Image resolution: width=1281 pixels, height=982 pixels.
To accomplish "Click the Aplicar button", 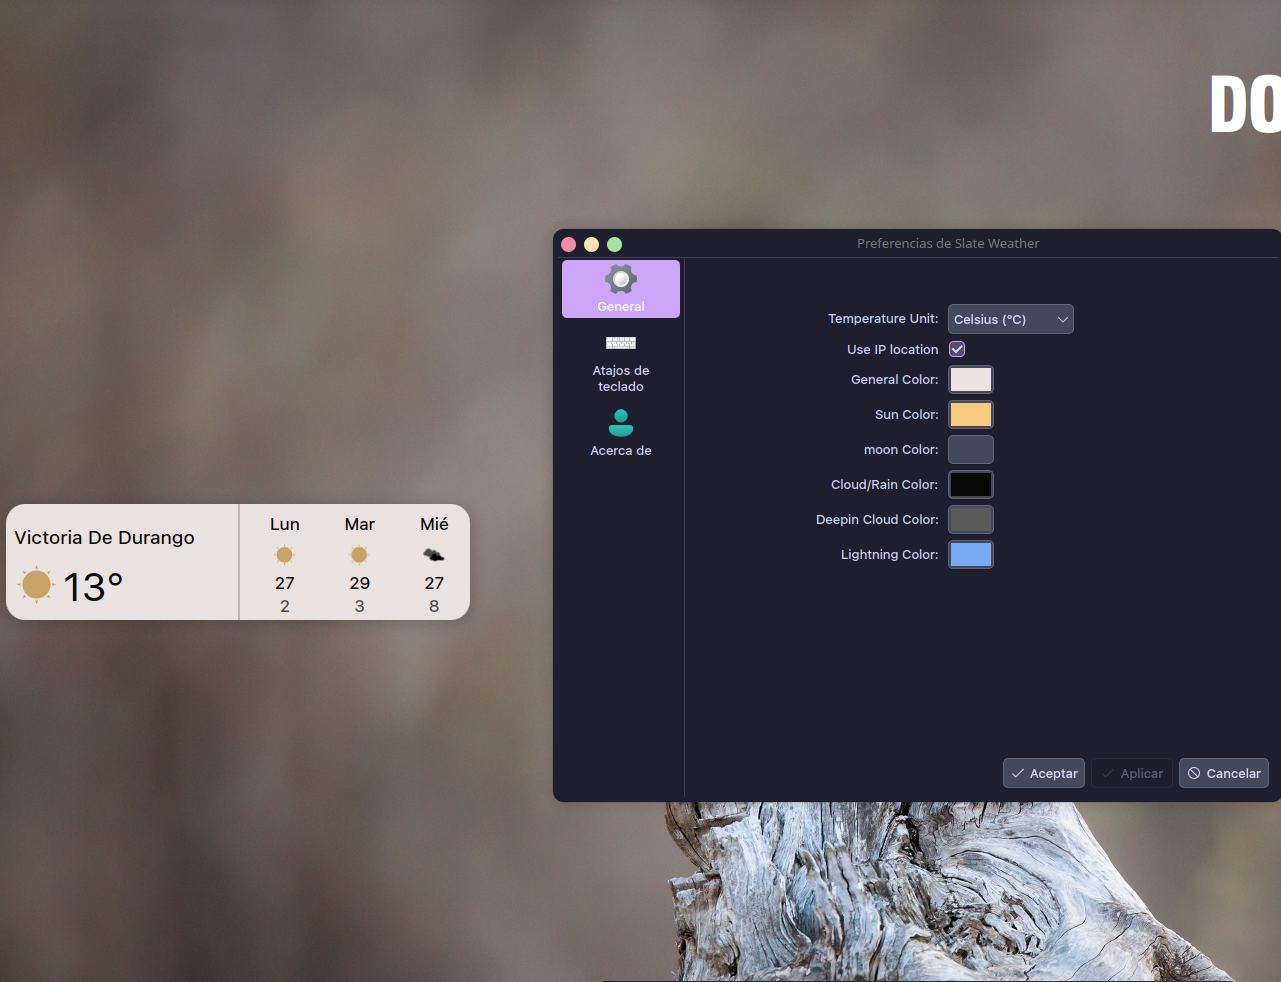I will click(1132, 773).
